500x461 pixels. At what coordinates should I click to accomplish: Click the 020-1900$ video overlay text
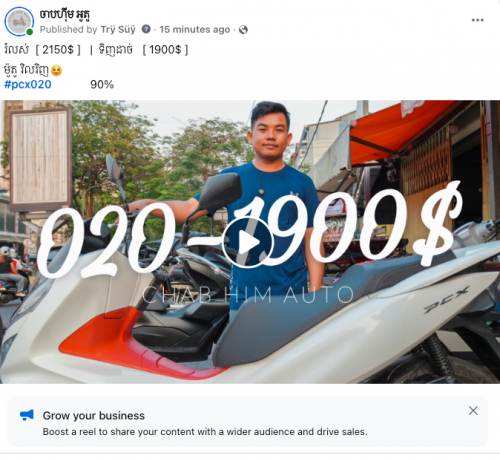(249, 231)
